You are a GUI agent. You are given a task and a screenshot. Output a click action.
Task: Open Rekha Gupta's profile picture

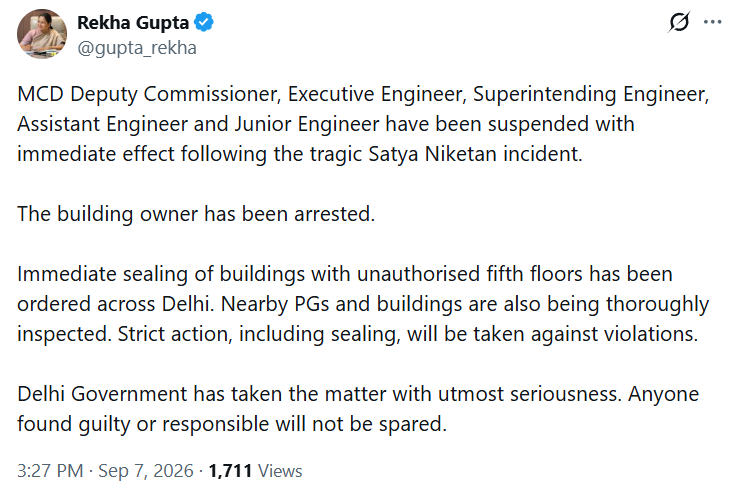click(x=42, y=34)
